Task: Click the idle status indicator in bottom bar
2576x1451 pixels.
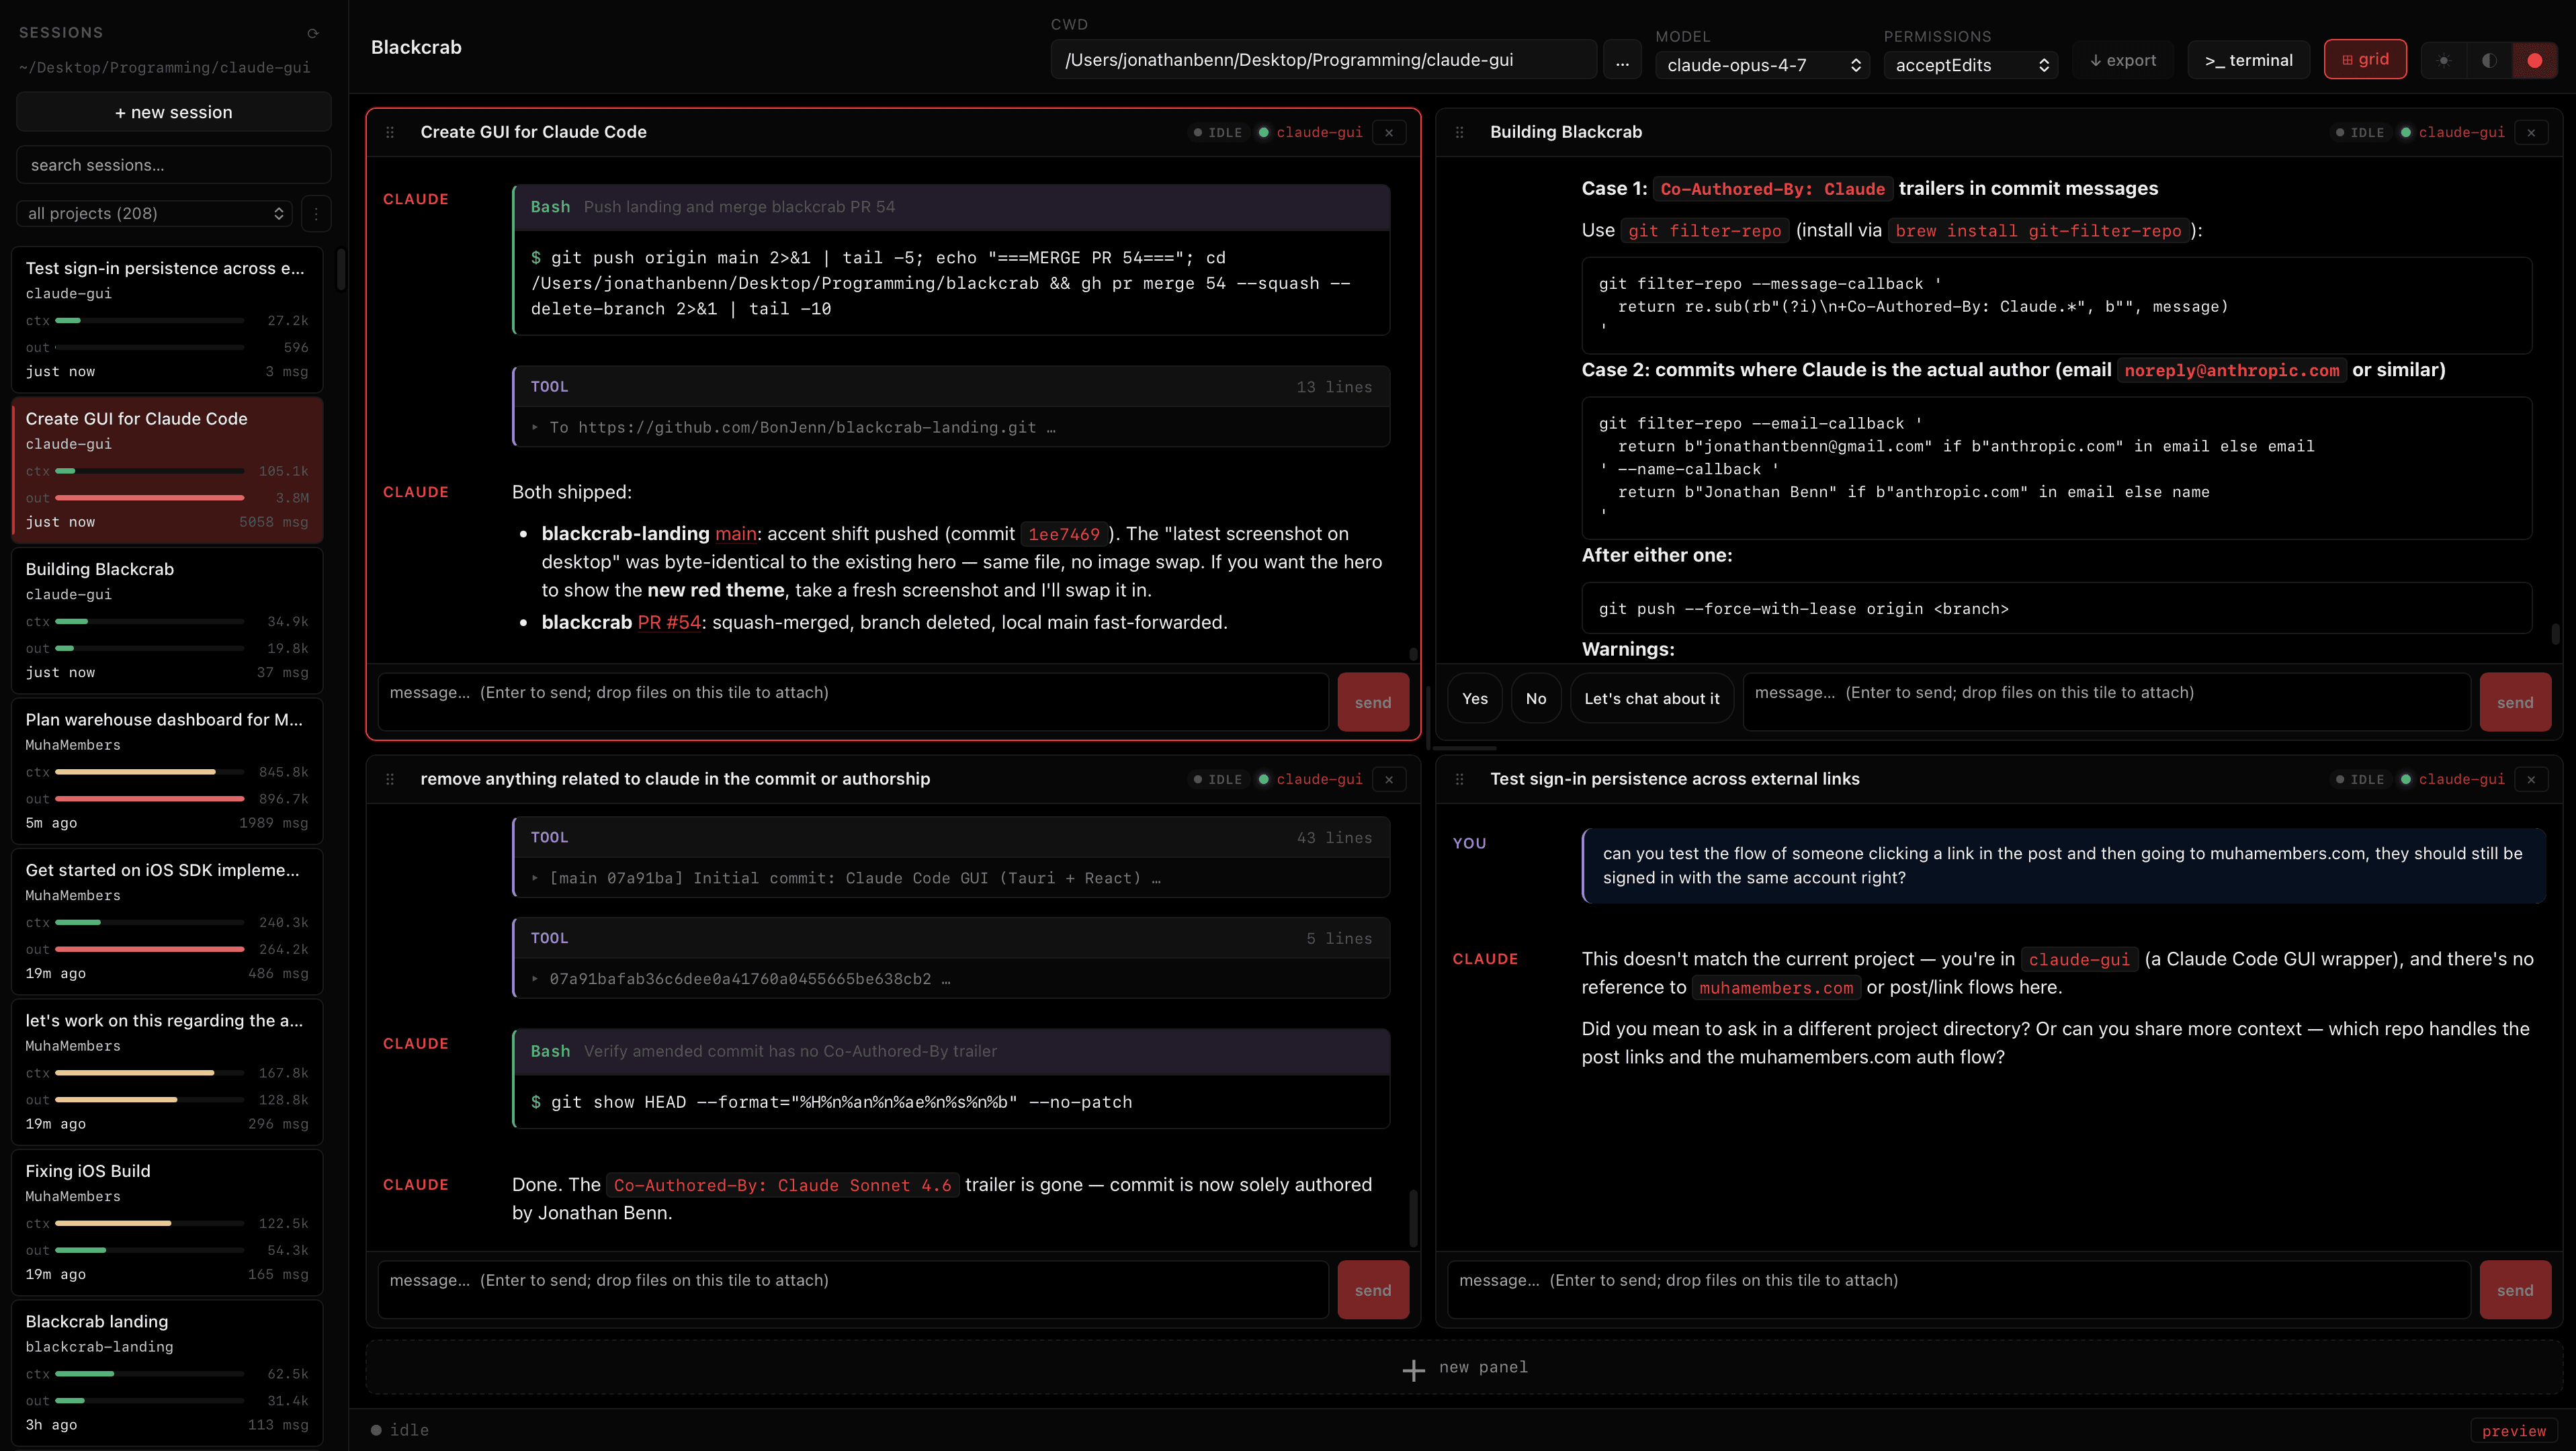Action: point(400,1430)
